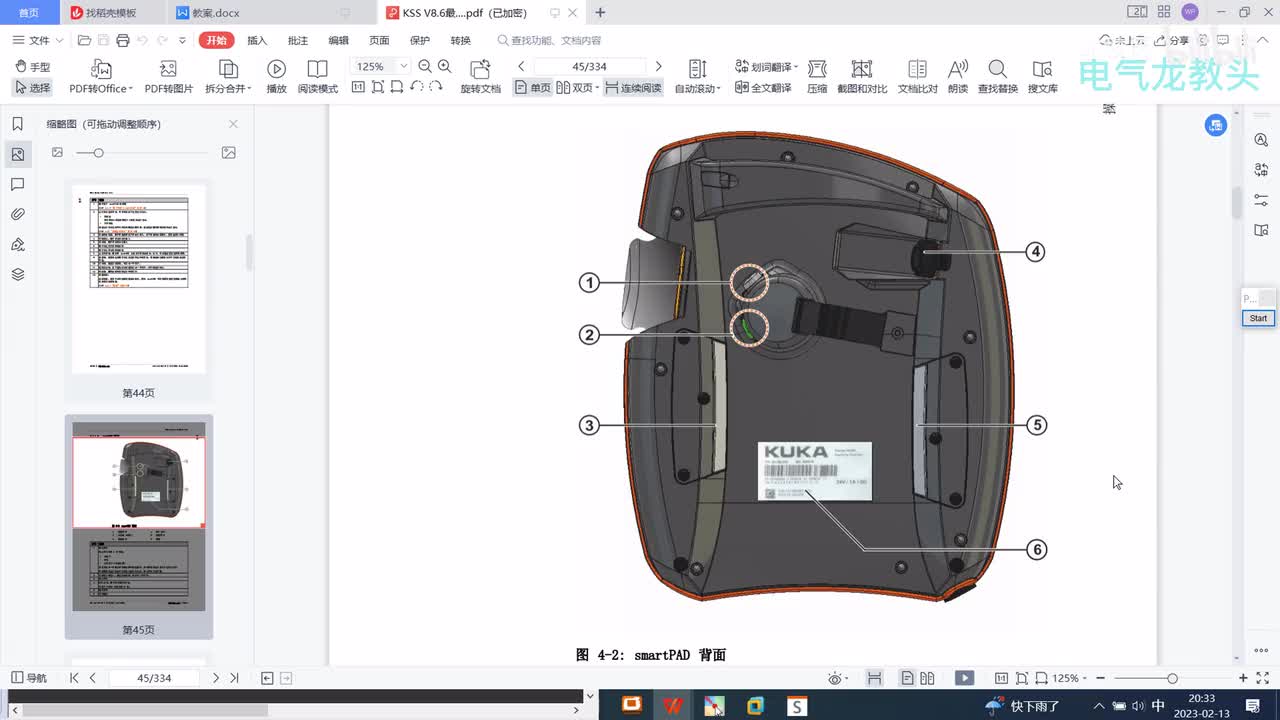Open the 压缩 compress tool
This screenshot has height=720, width=1280.
[x=817, y=69]
